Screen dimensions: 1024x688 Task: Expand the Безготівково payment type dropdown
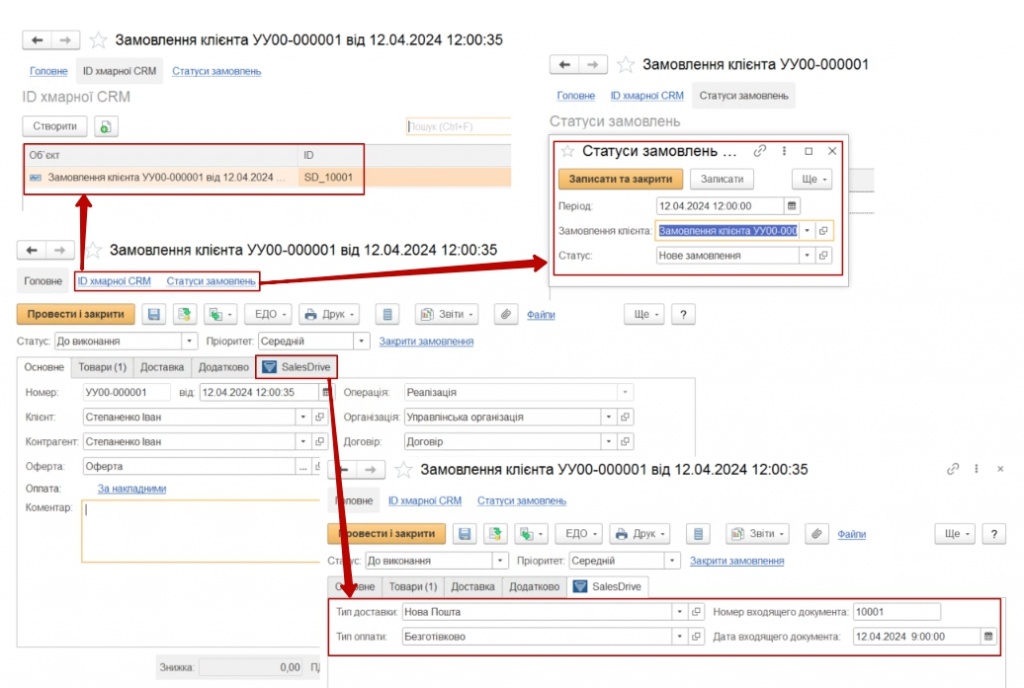680,636
